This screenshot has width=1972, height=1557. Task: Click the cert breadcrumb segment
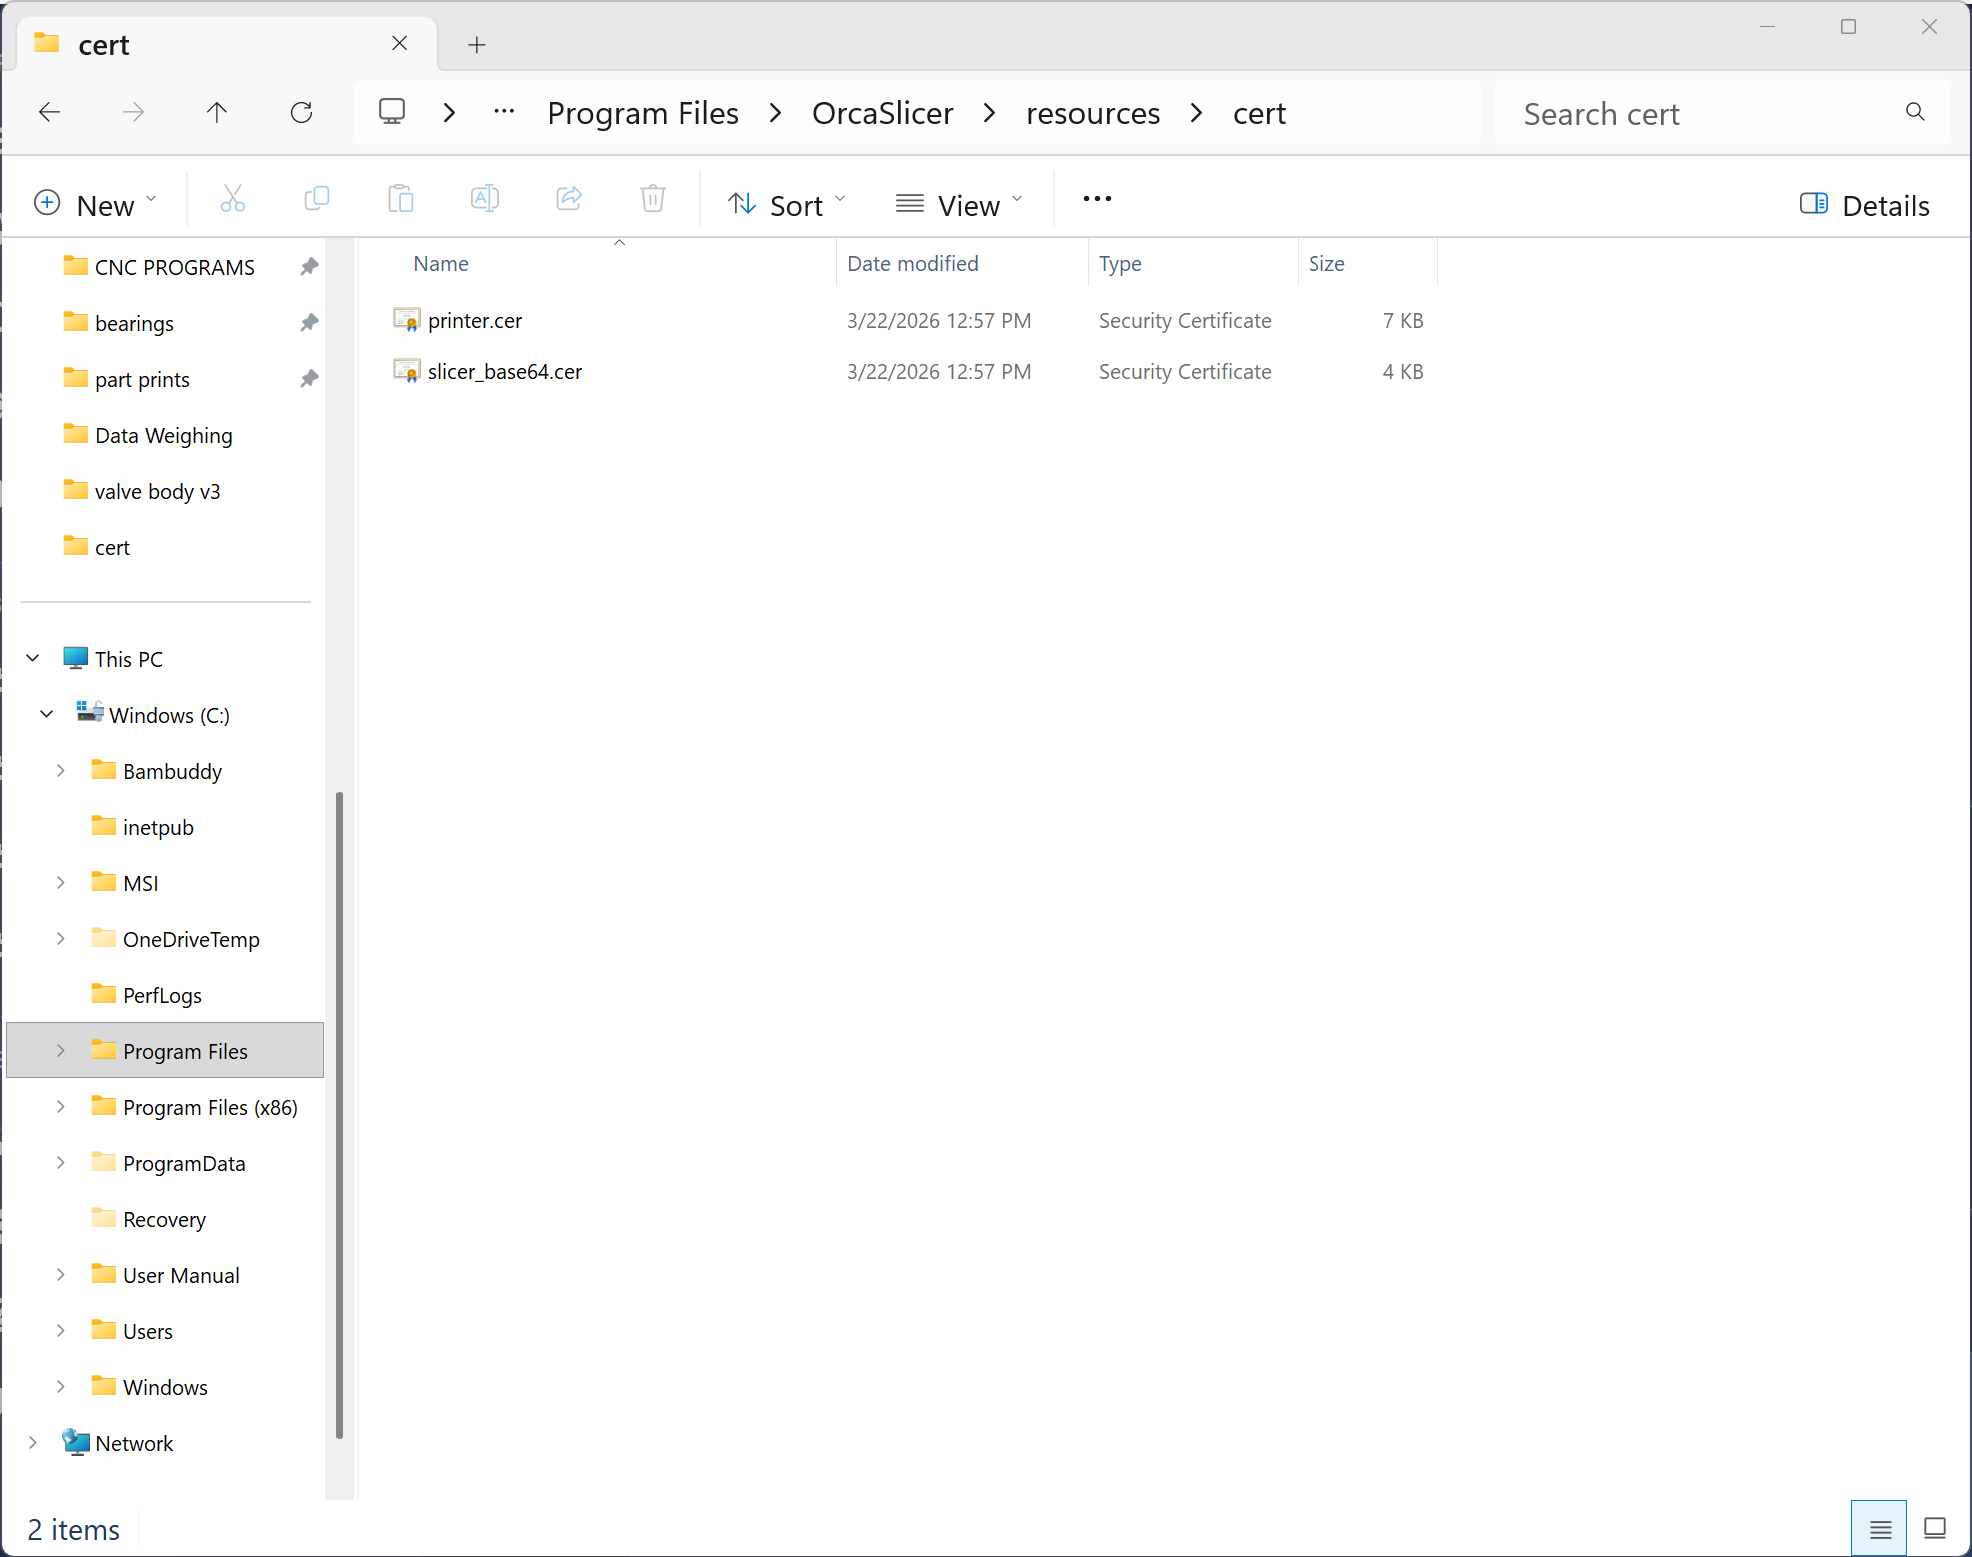tap(1259, 113)
